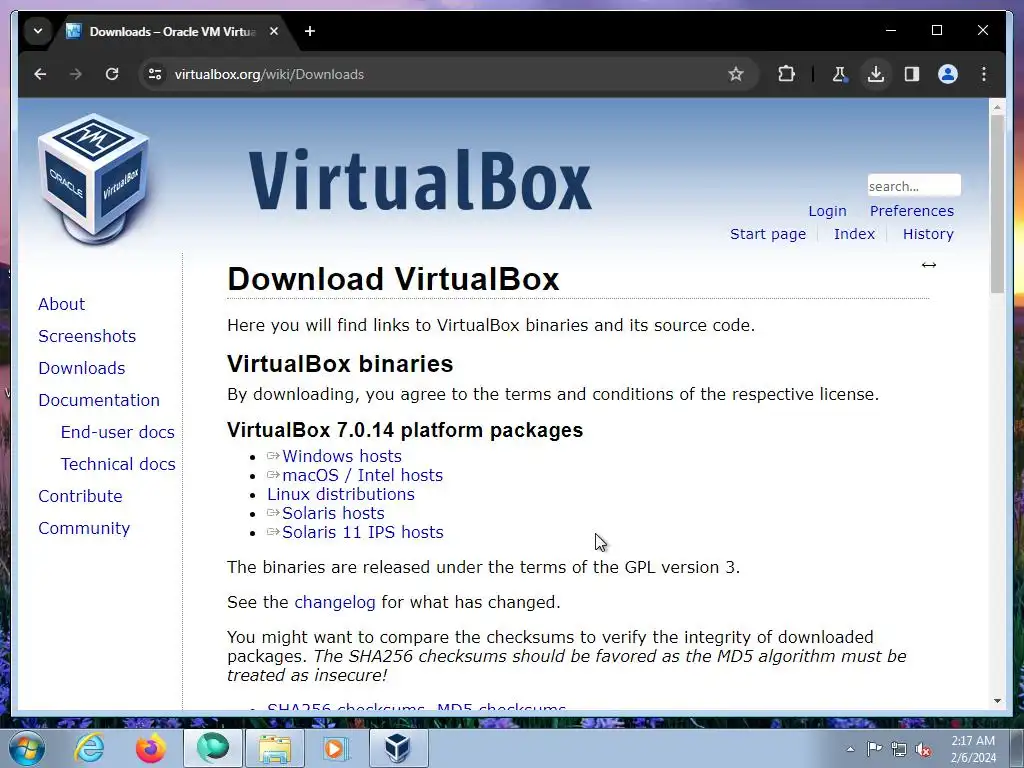1024x768 pixels.
Task: Click the page width toggle arrow icon
Action: 929,265
